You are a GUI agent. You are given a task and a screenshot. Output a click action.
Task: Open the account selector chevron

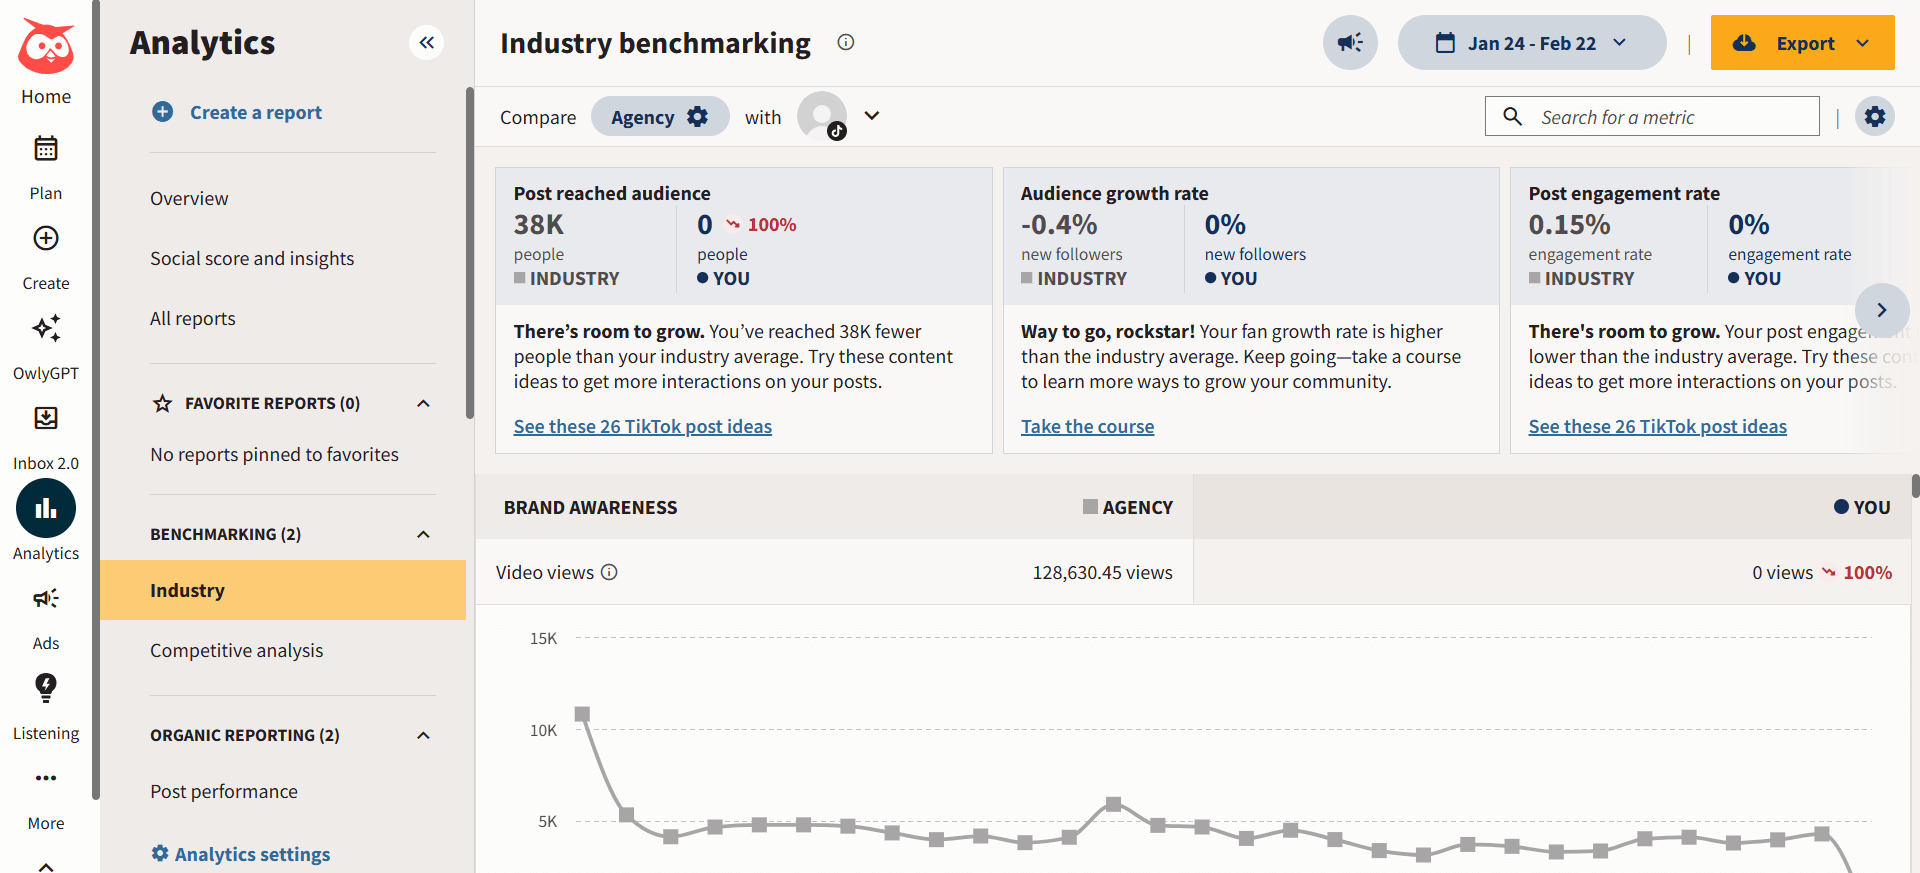pyautogui.click(x=872, y=116)
